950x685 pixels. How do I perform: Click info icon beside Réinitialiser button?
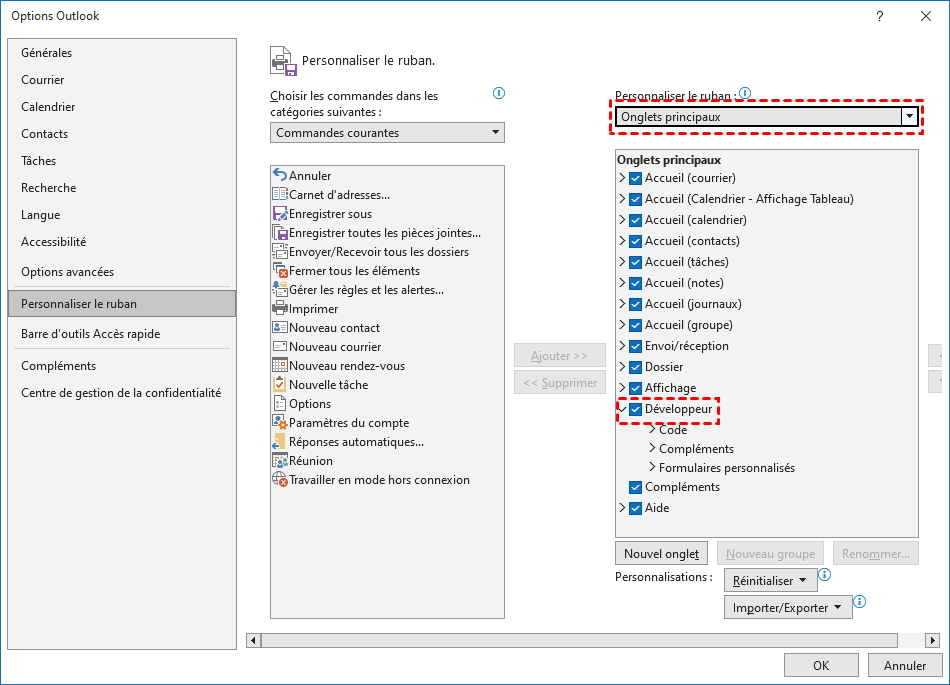[x=825, y=574]
